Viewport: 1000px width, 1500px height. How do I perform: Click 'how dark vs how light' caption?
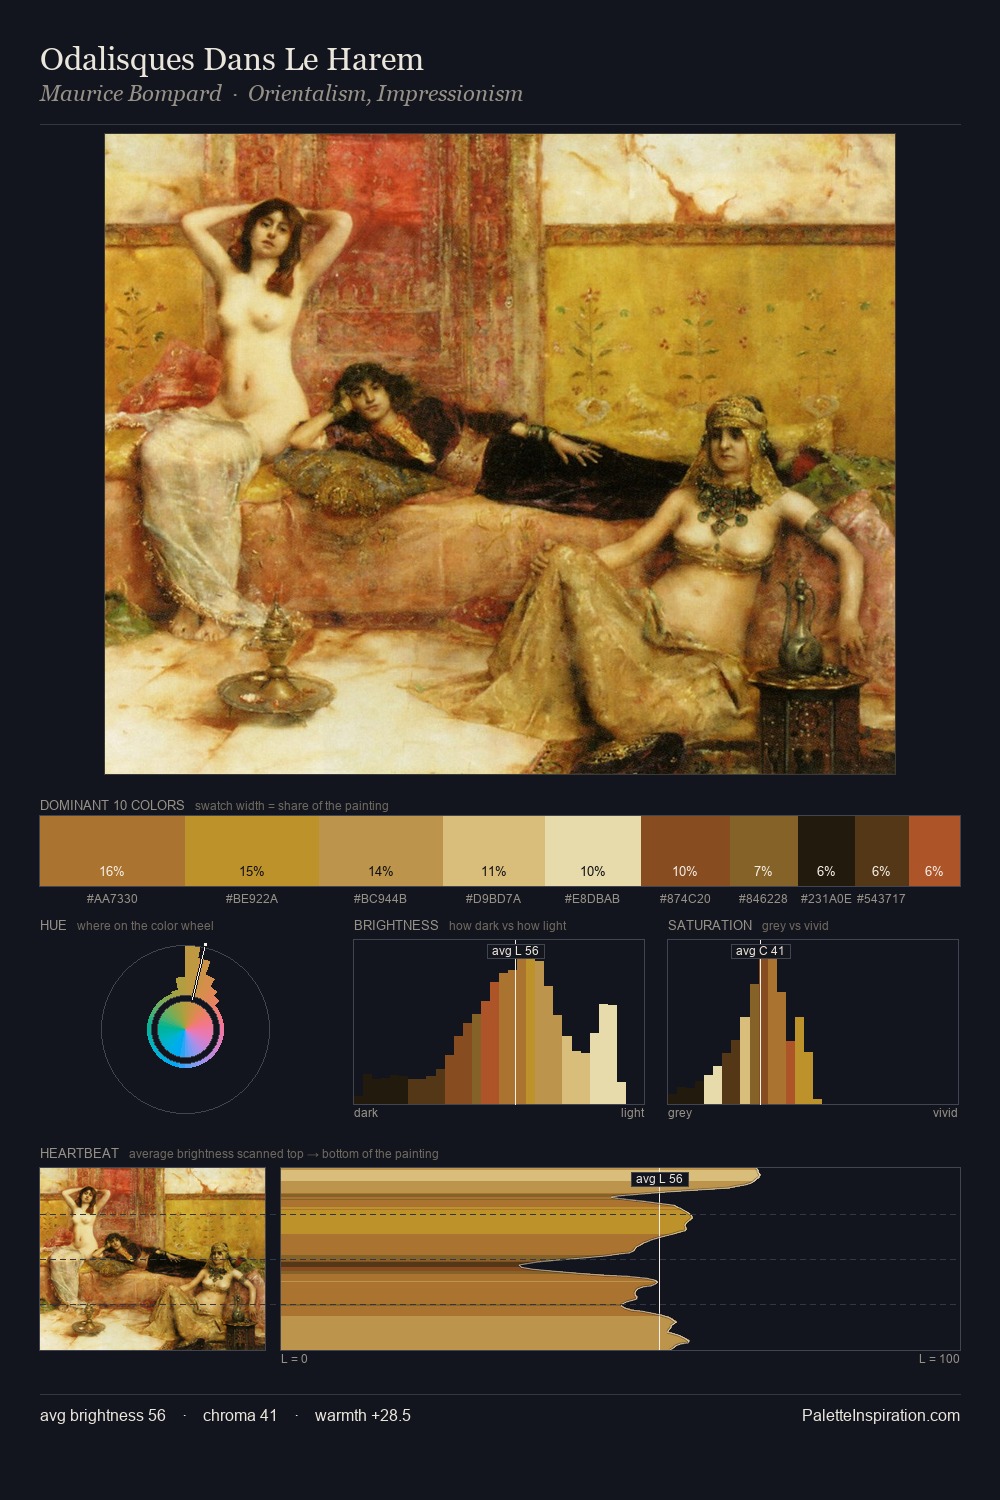[508, 925]
